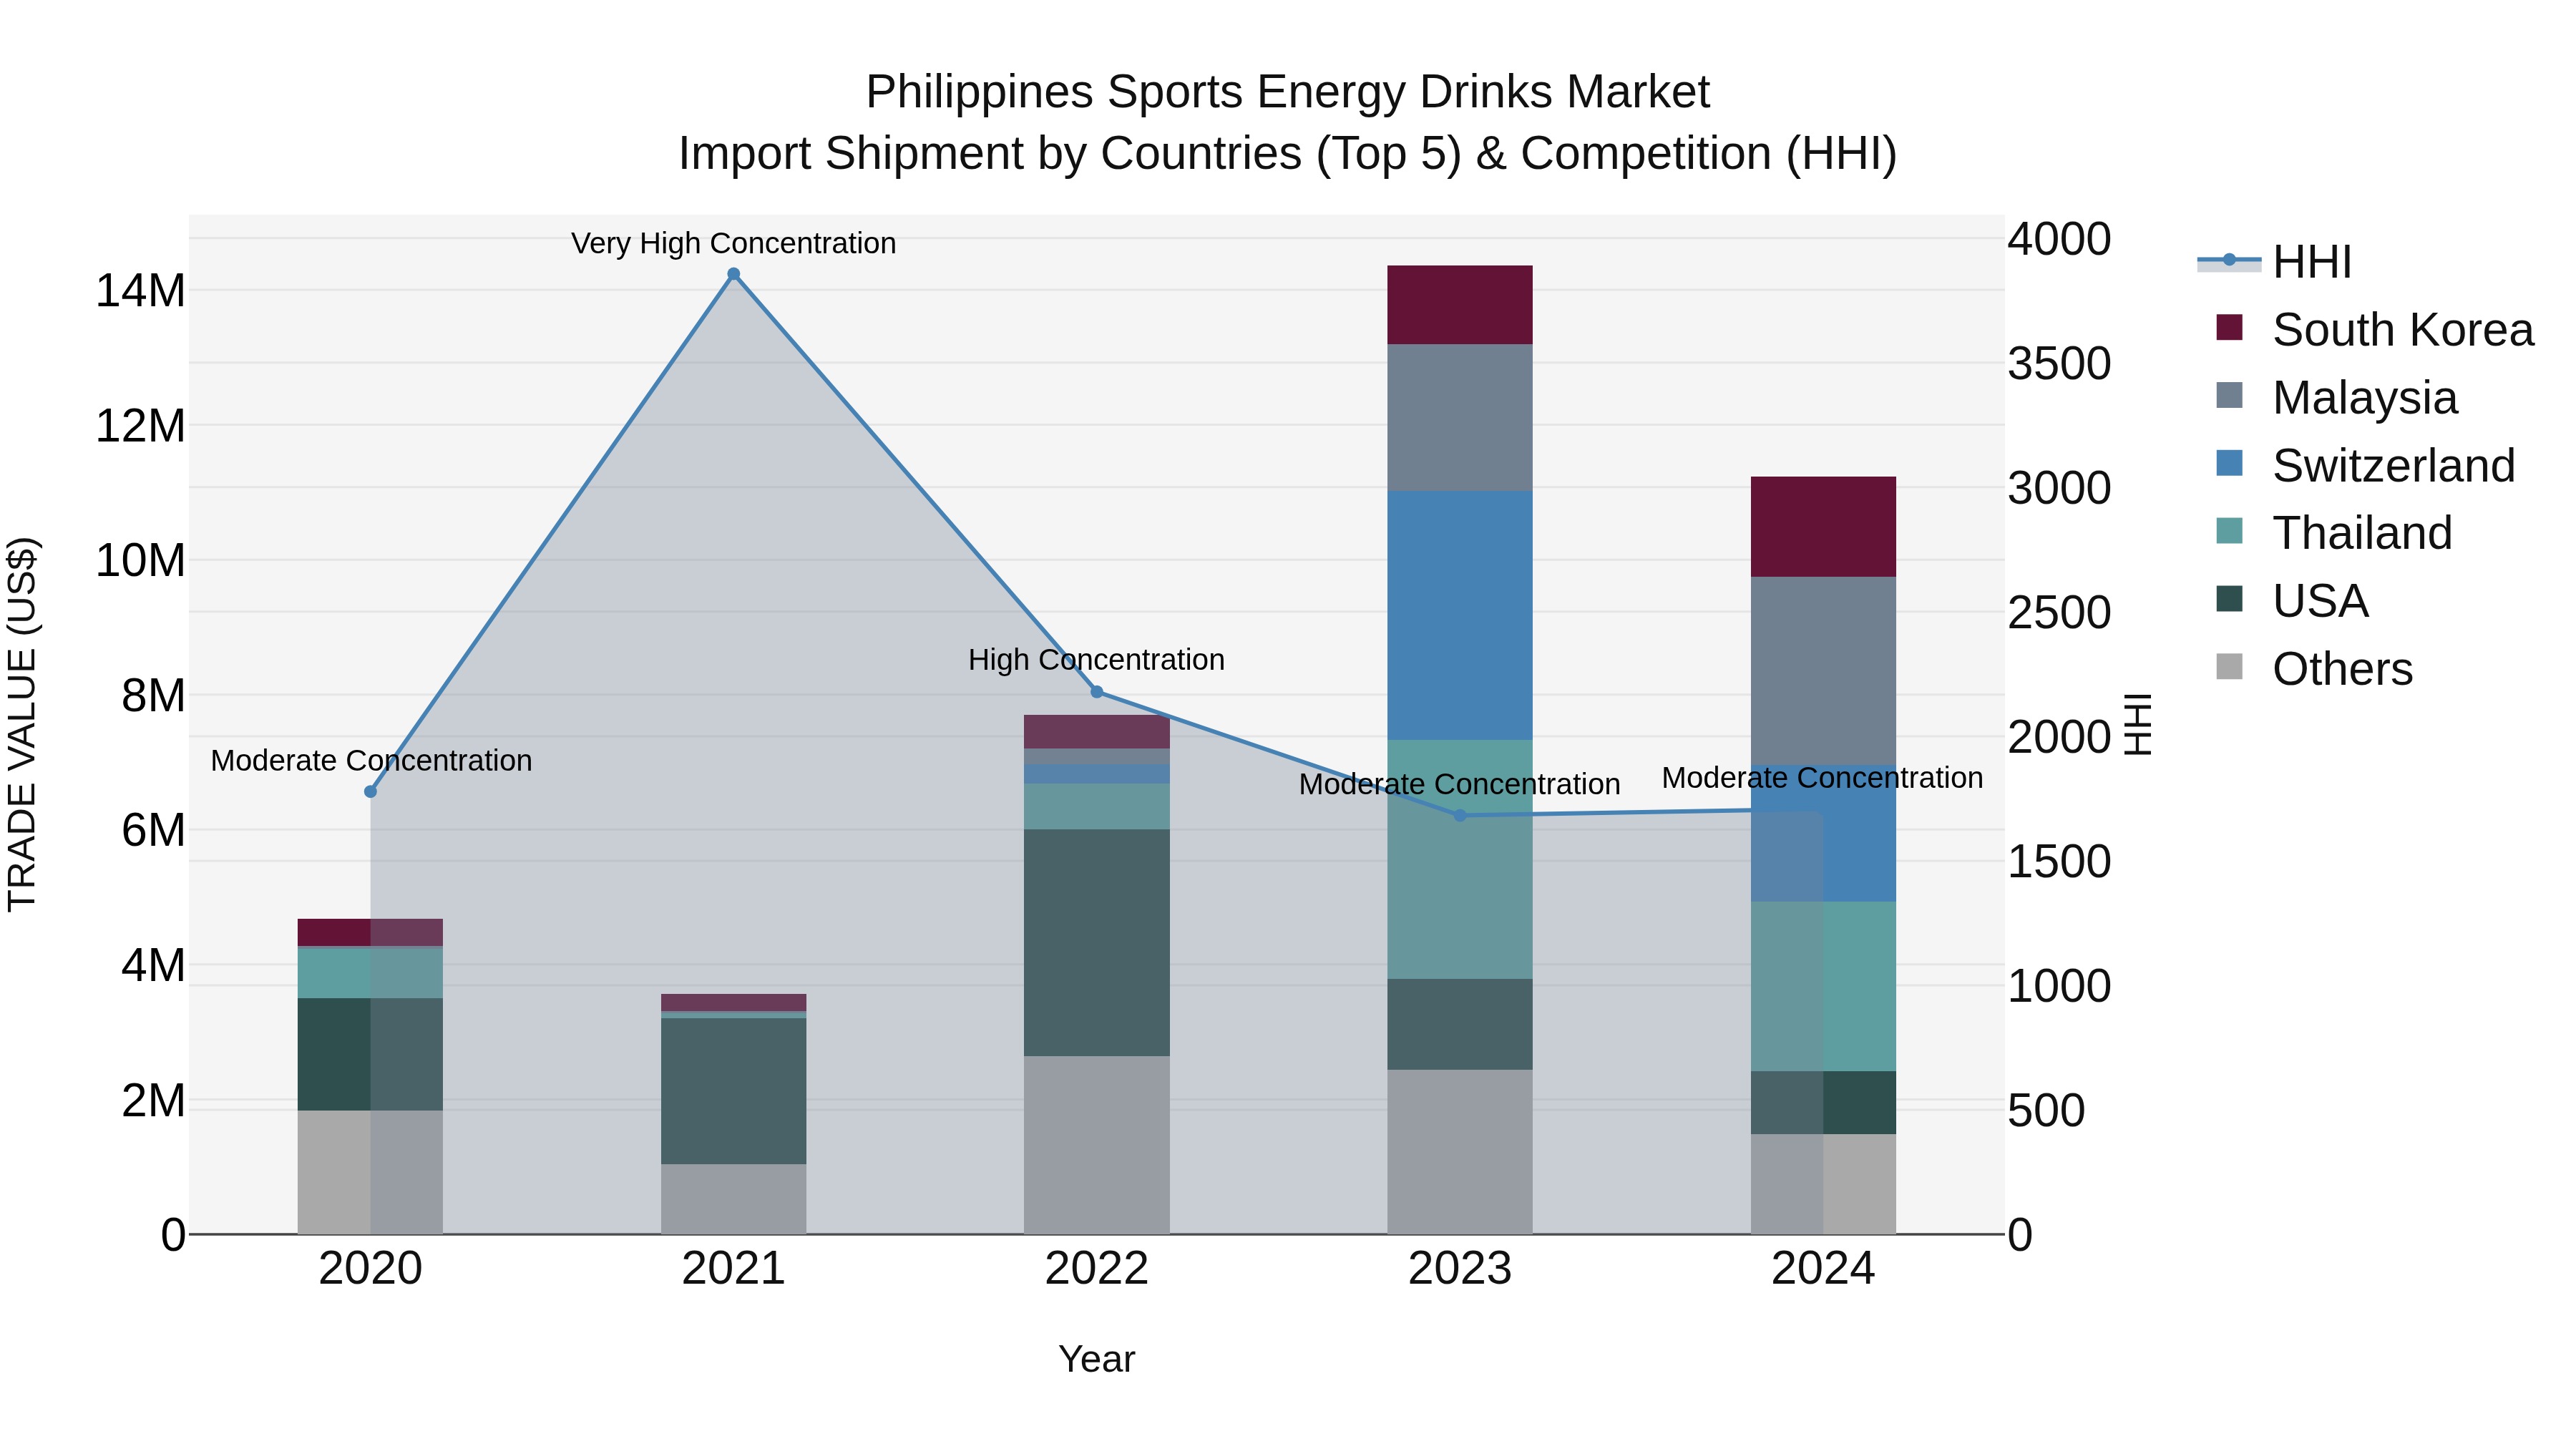The height and width of the screenshot is (1449, 2576).
Task: Click the South Korea color swatch in legend
Action: [2229, 327]
